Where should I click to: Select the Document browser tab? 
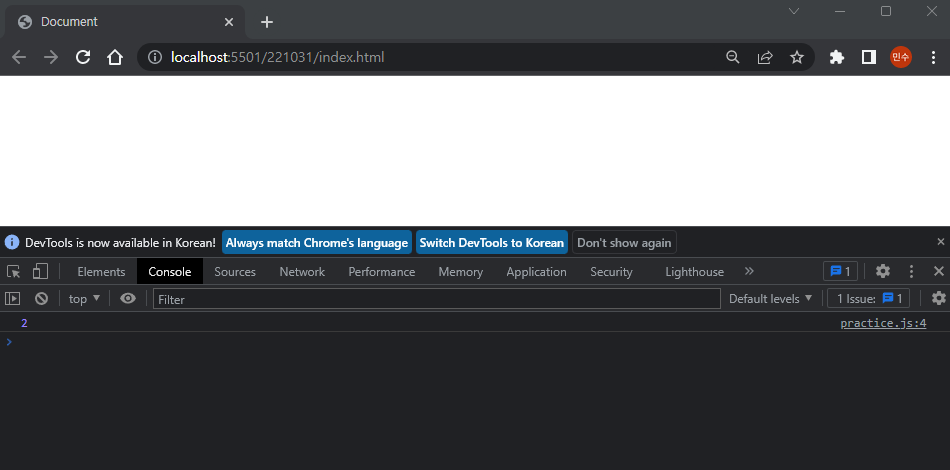(124, 22)
